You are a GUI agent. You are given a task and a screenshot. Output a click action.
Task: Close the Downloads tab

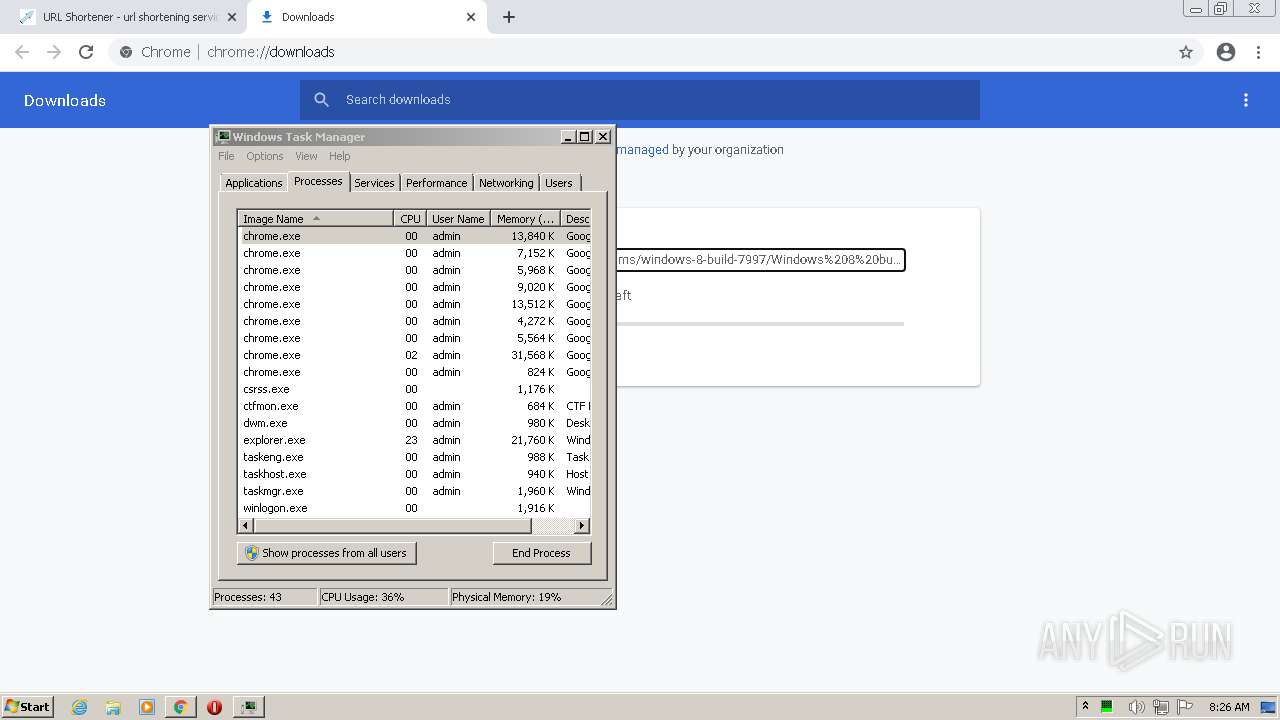471,17
